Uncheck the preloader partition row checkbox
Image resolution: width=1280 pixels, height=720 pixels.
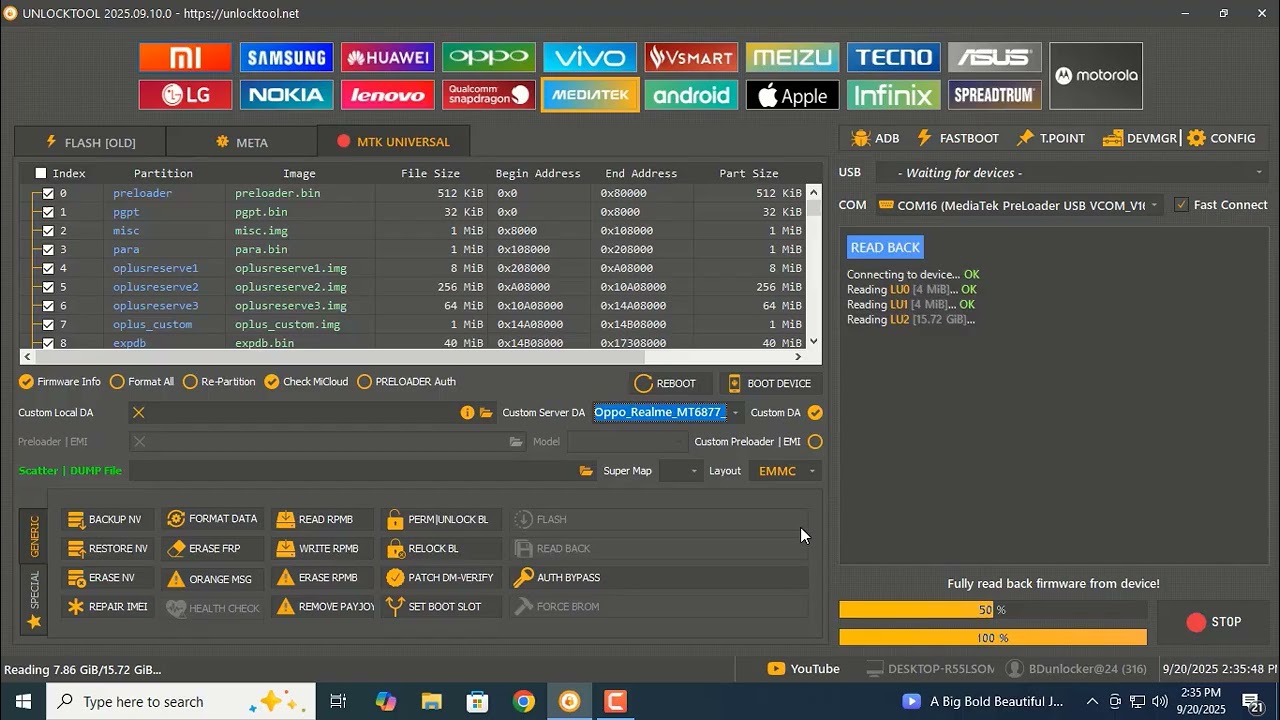click(48, 193)
